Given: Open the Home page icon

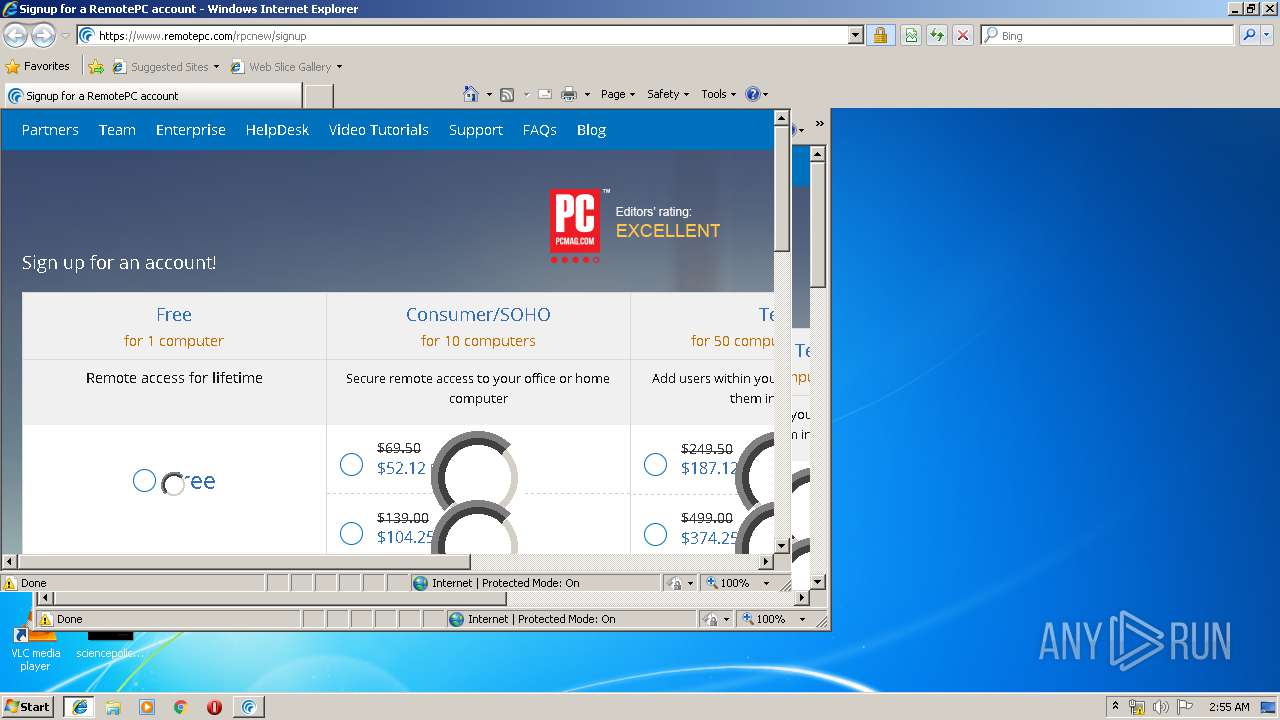Looking at the screenshot, I should tap(471, 94).
